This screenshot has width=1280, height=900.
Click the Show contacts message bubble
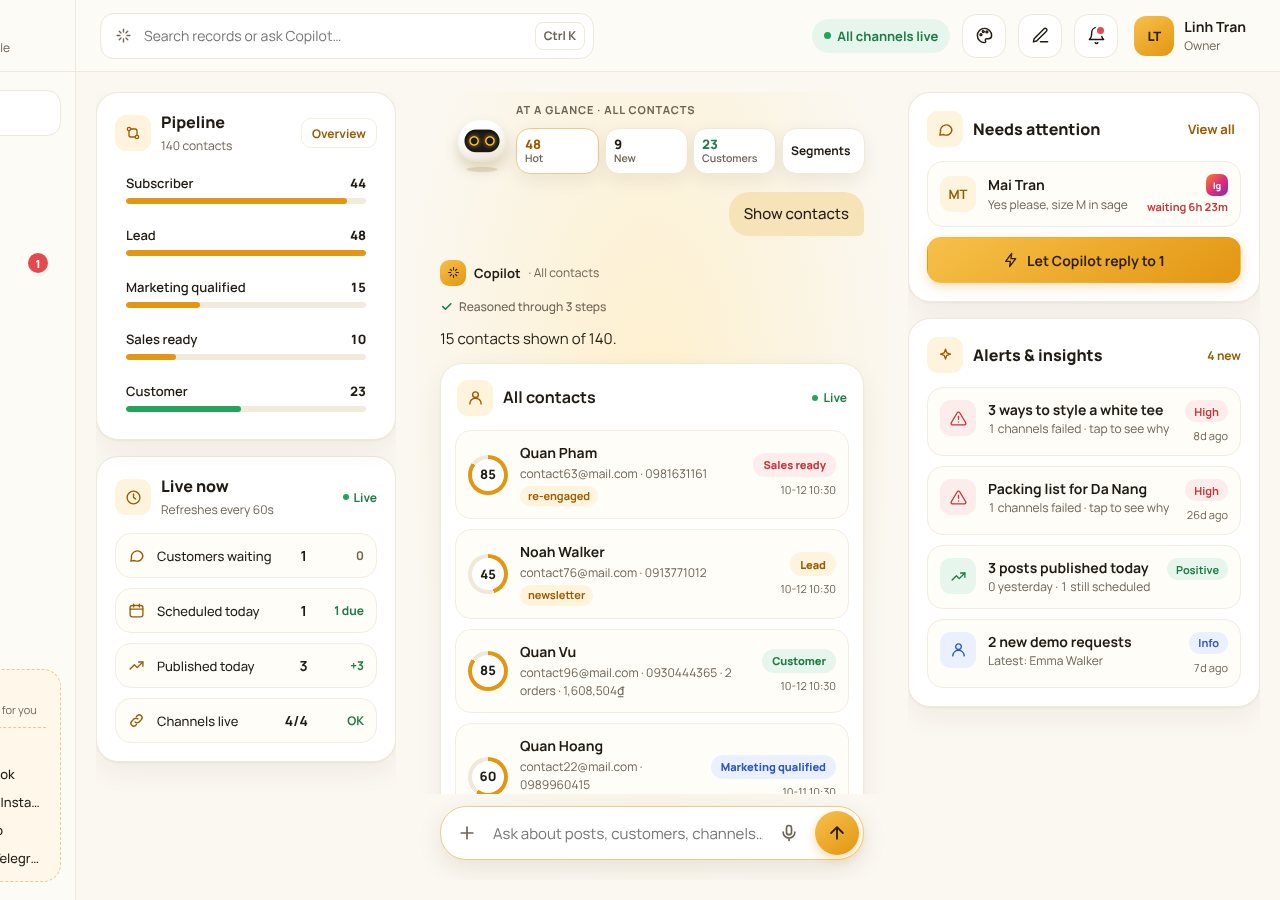tap(796, 214)
